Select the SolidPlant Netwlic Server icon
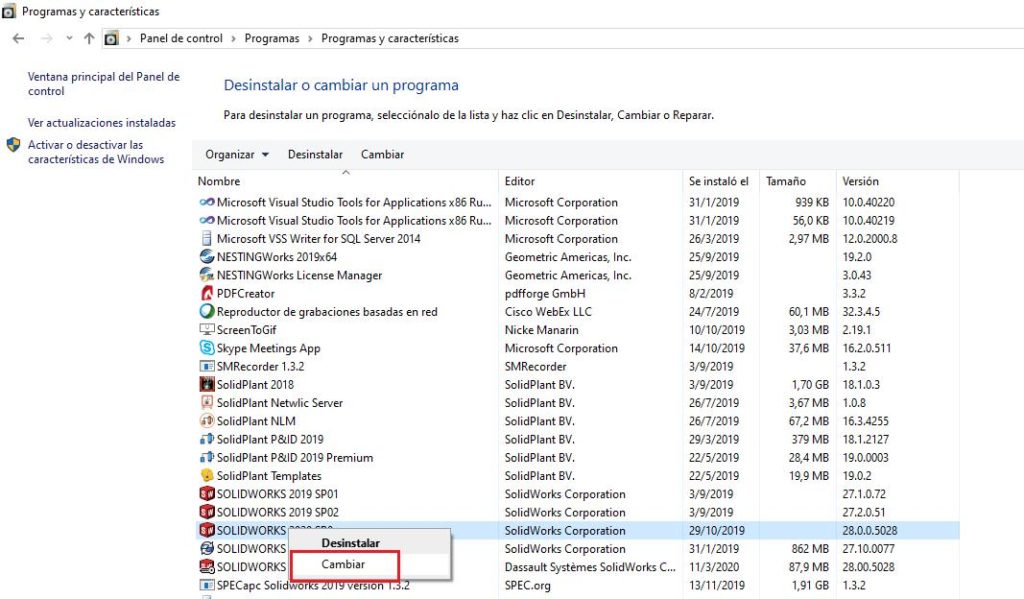 207,402
